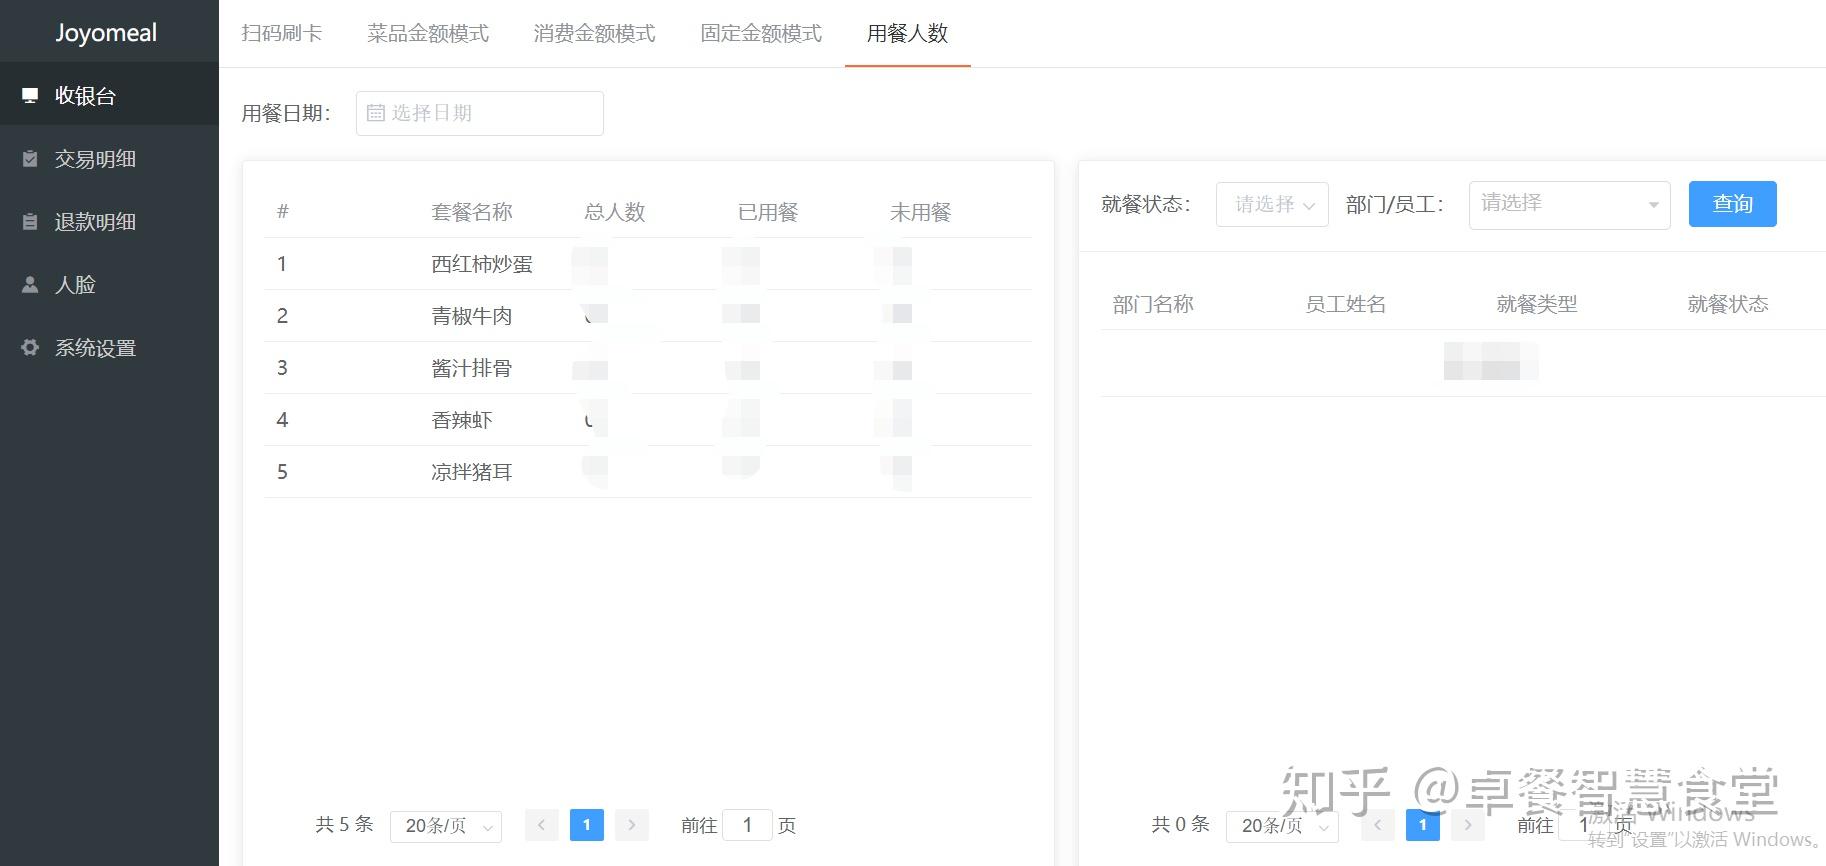This screenshot has width=1826, height=866.
Task: Select the 酱汁排骨 row
Action: pos(648,368)
